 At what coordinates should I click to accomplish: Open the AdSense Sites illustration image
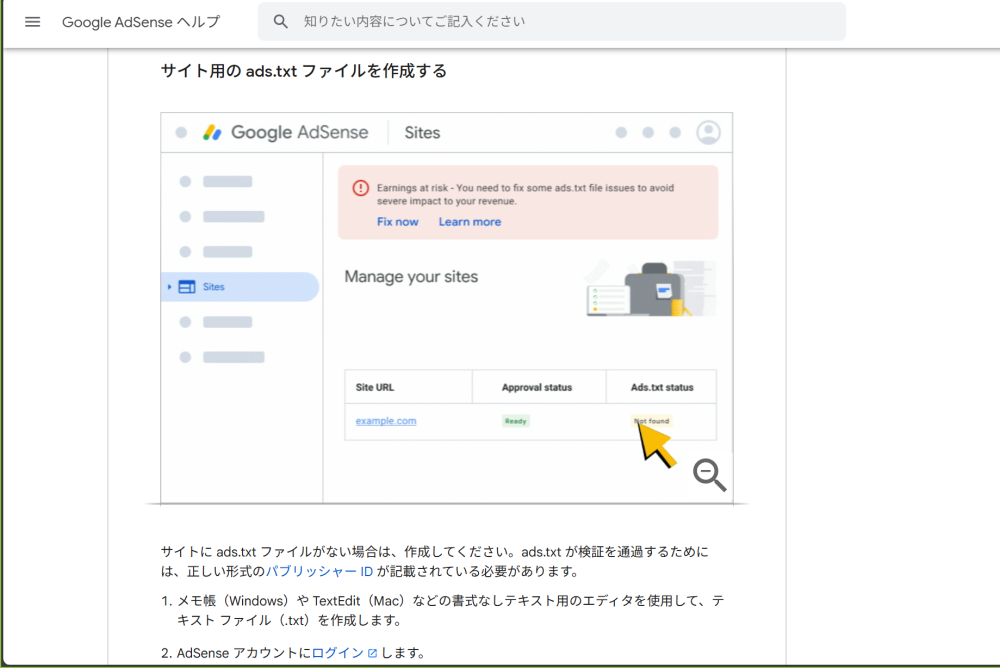click(x=446, y=308)
